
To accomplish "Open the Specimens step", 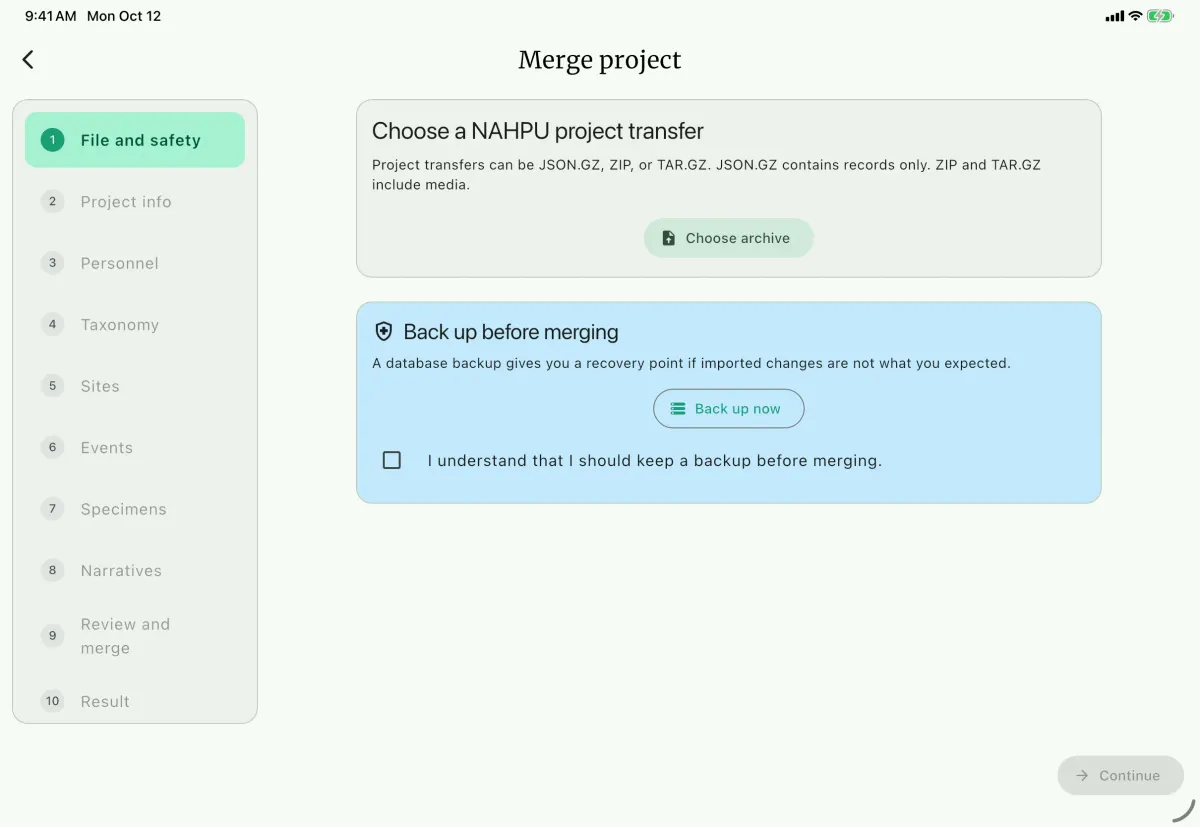I will click(x=135, y=509).
